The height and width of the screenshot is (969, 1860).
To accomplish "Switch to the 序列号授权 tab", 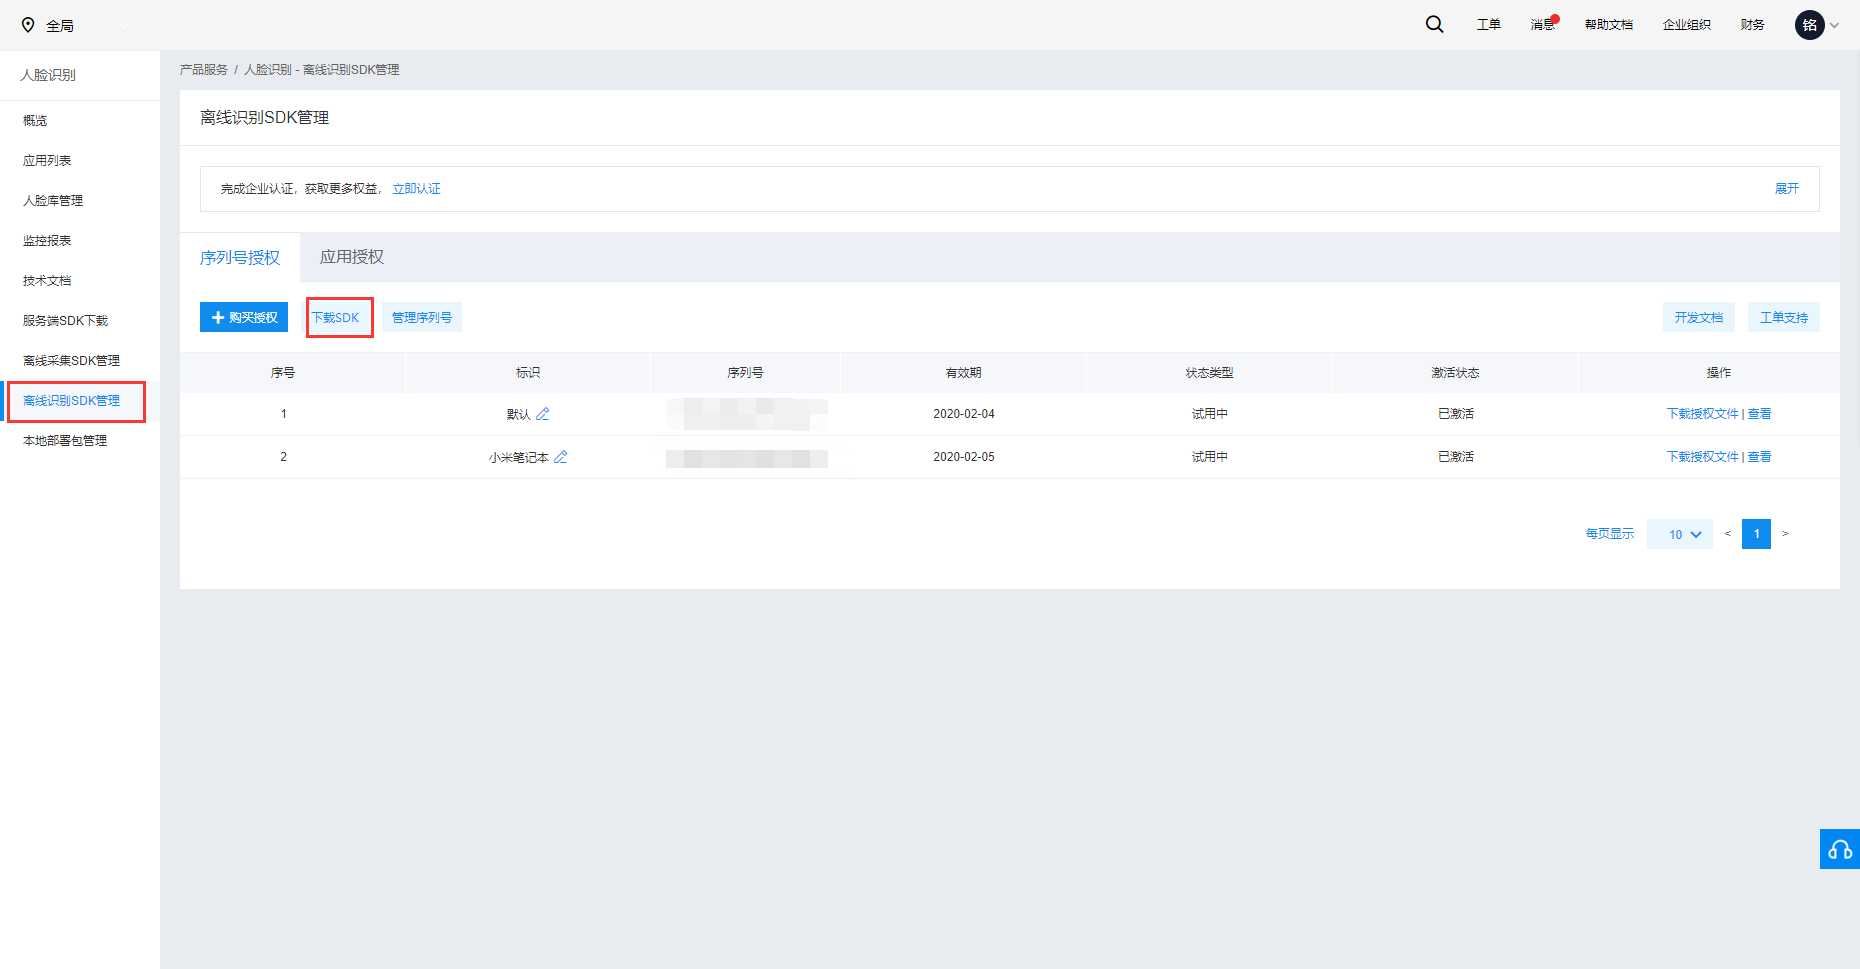I will coord(240,258).
